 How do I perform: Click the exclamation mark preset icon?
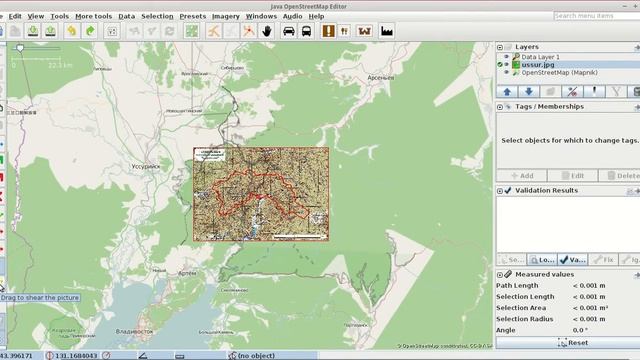click(328, 31)
